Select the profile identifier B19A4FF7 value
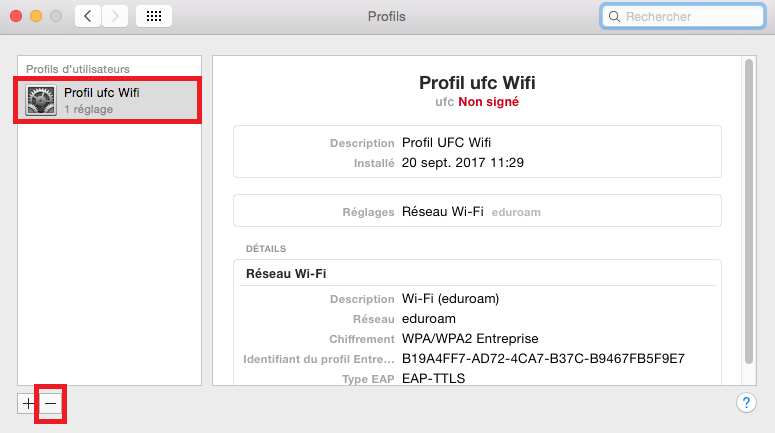The width and height of the screenshot is (775, 433). point(543,358)
